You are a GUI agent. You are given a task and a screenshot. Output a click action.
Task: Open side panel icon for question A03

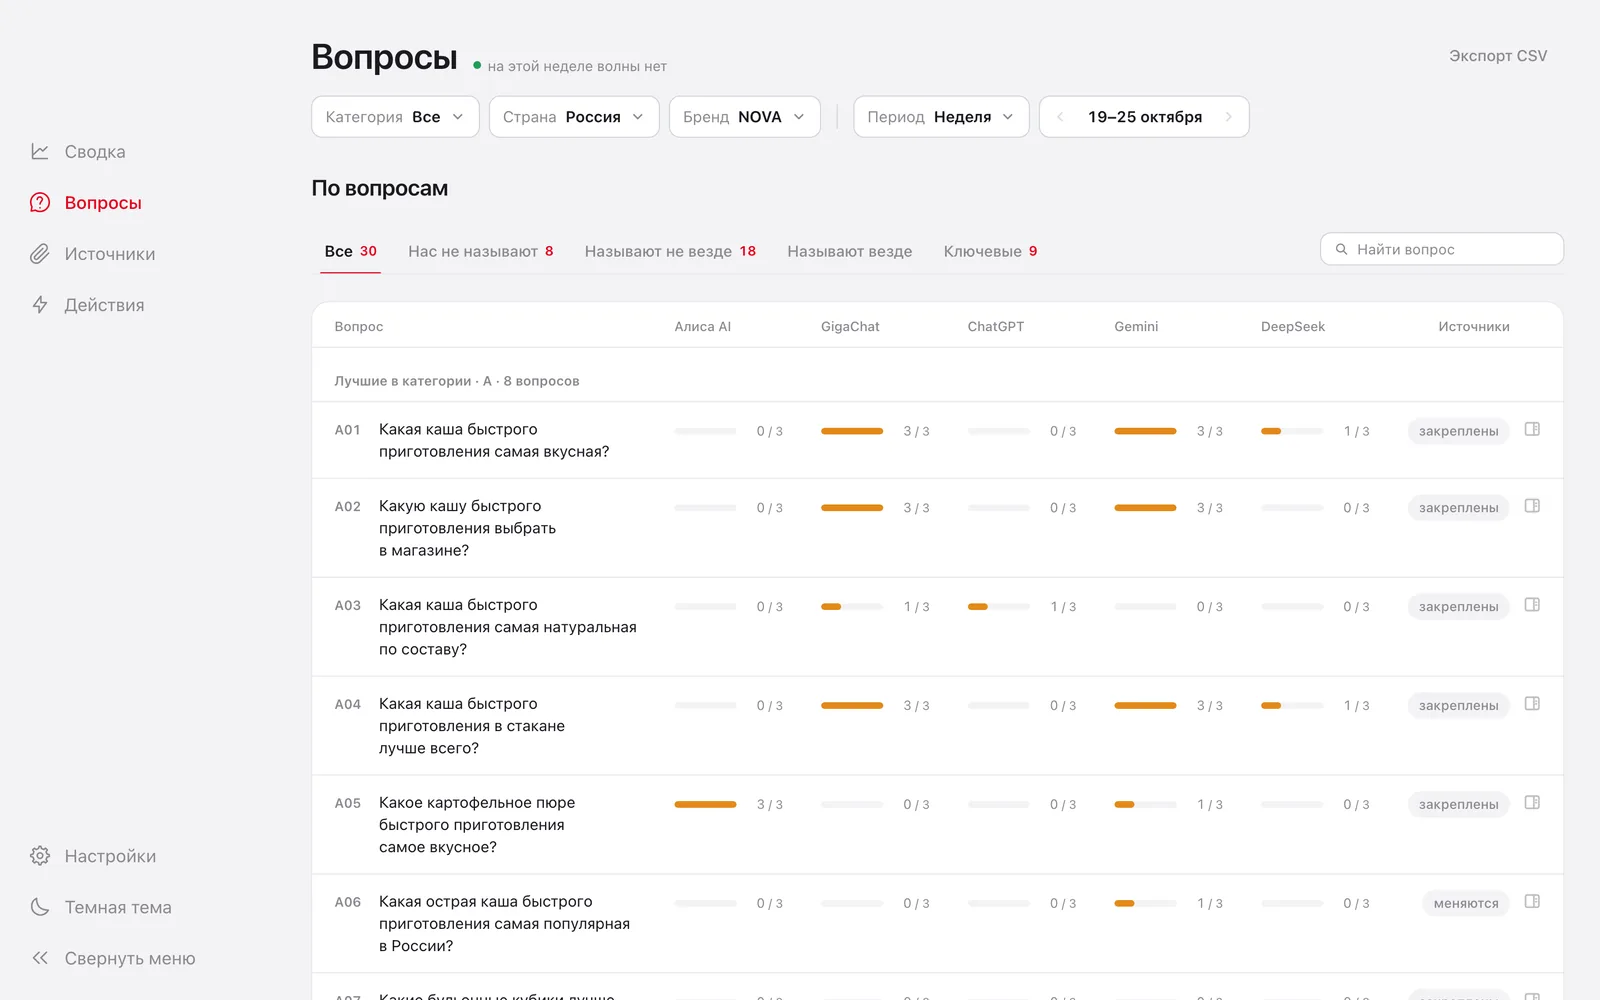click(x=1532, y=605)
